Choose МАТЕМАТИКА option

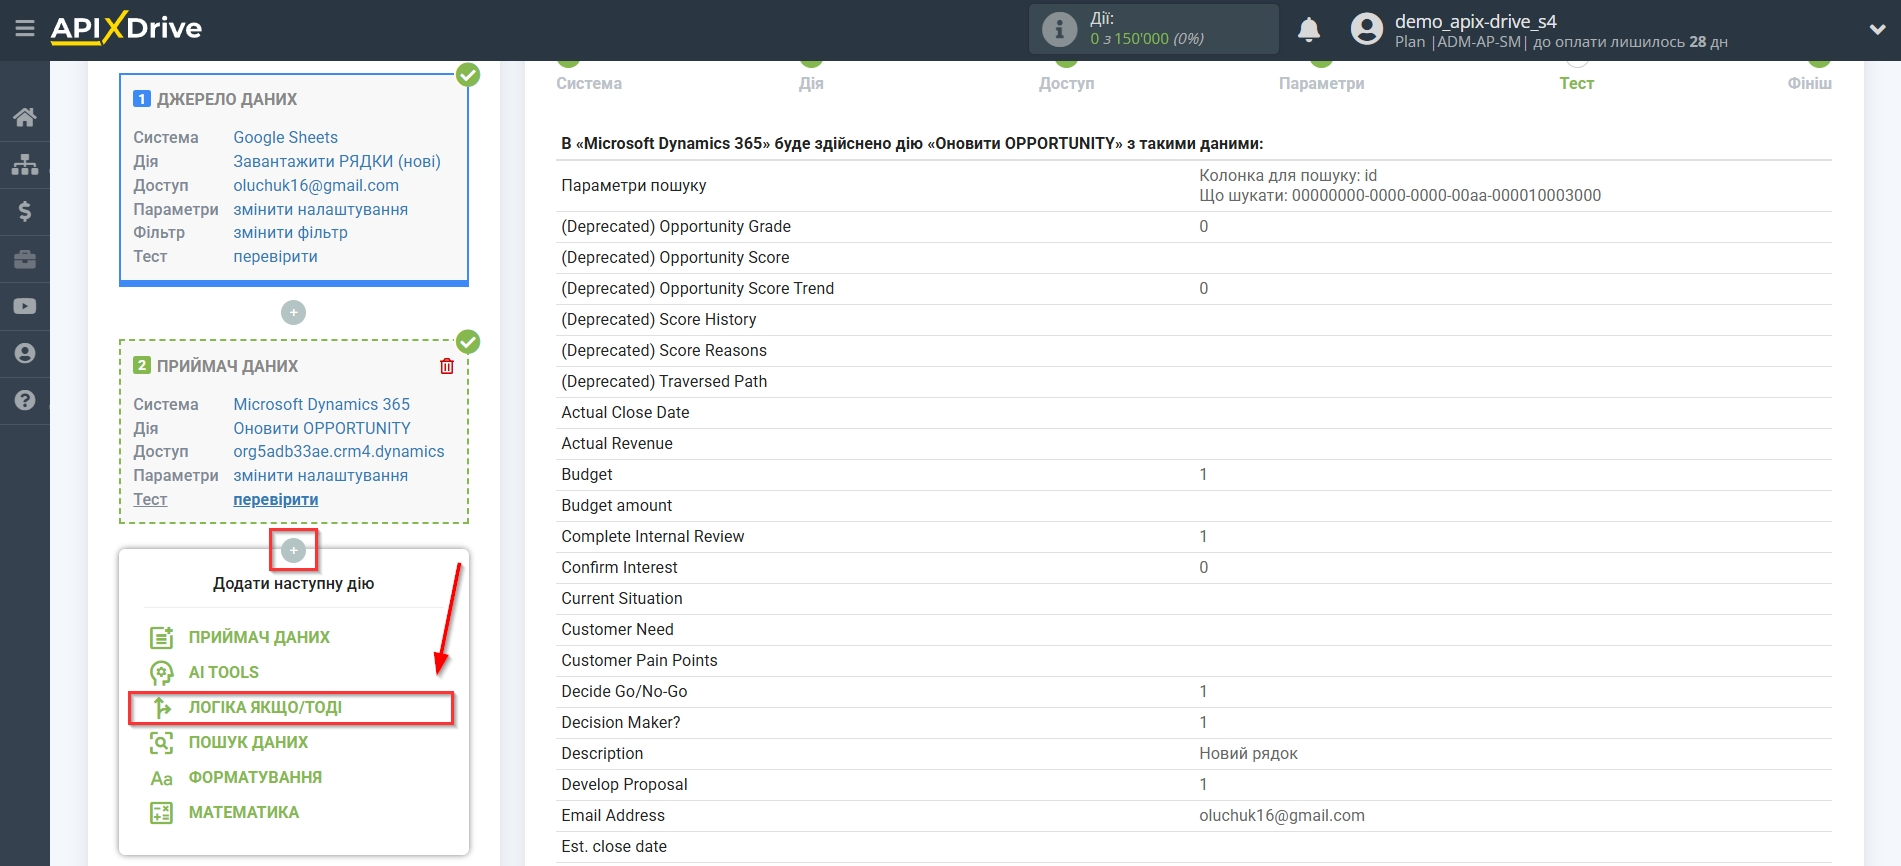(244, 812)
